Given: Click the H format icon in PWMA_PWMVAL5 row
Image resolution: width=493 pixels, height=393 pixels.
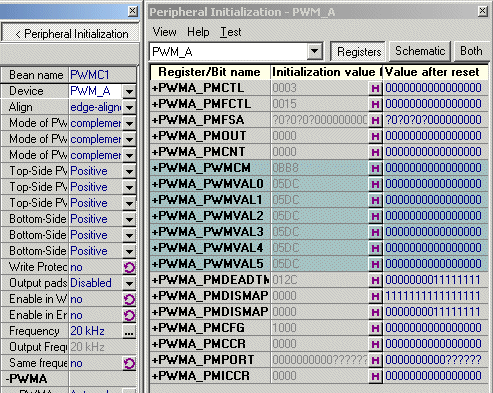Looking at the screenshot, I should [x=375, y=264].
